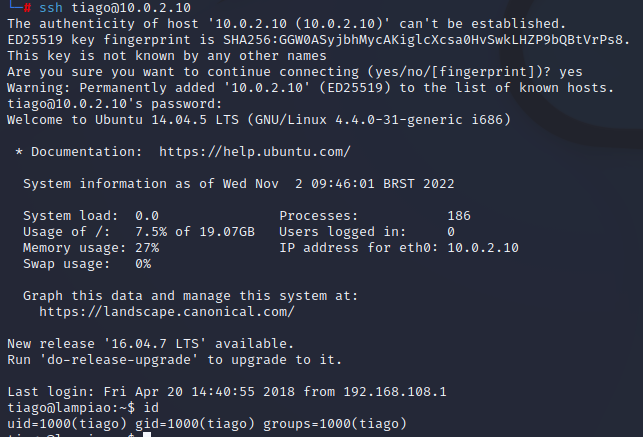This screenshot has width=643, height=437.
Task: Click the Swap usage 0% value
Action: pyautogui.click(x=142, y=264)
